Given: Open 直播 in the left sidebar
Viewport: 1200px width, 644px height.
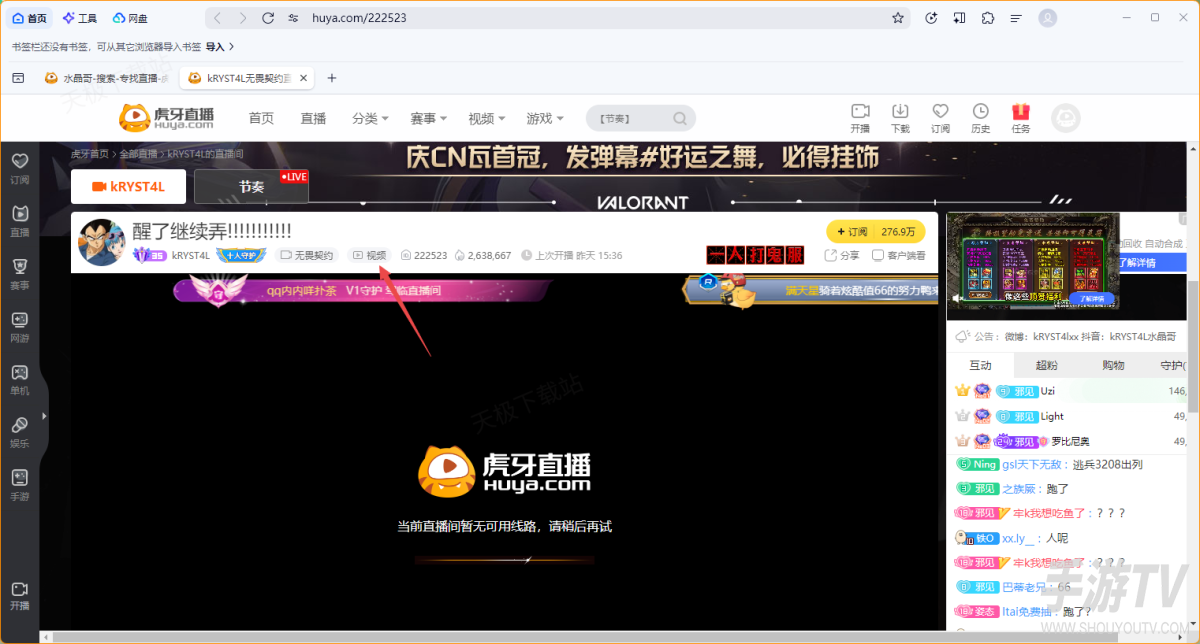Looking at the screenshot, I should [x=20, y=220].
